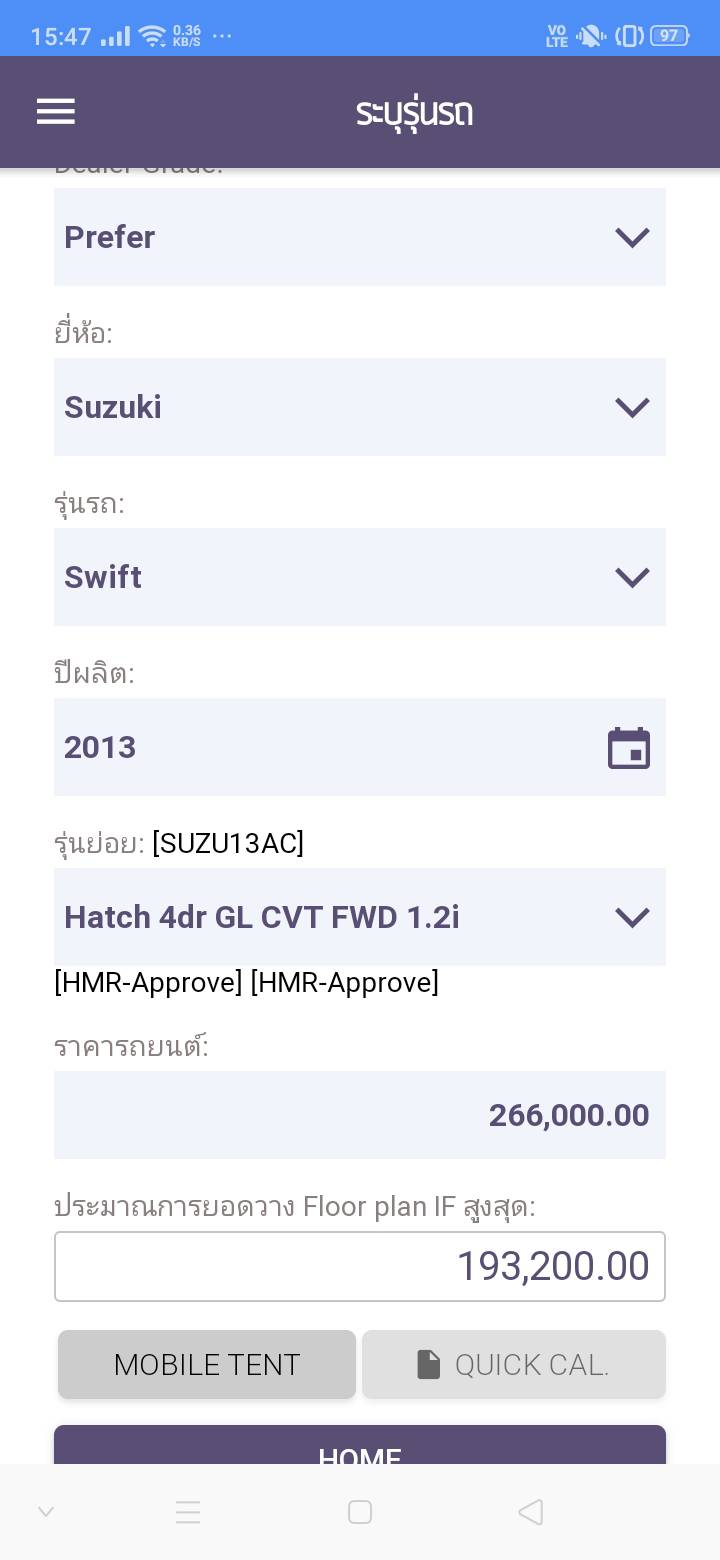Tap the Android home square button
Screen dimensions: 720x1560
click(360, 1512)
